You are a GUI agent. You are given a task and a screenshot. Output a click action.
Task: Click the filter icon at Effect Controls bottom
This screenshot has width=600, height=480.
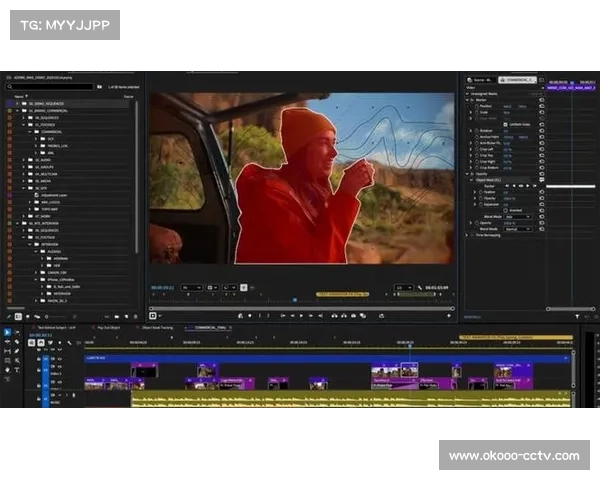tap(577, 317)
